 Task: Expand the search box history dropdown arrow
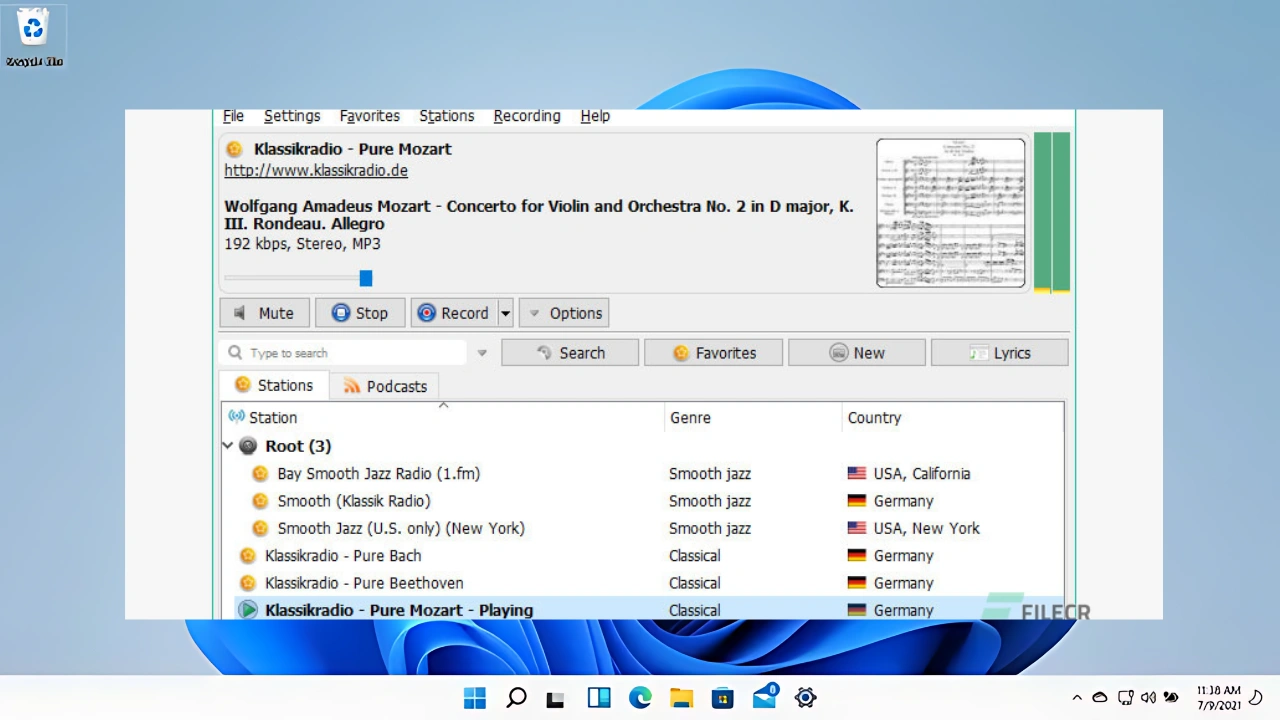point(482,353)
